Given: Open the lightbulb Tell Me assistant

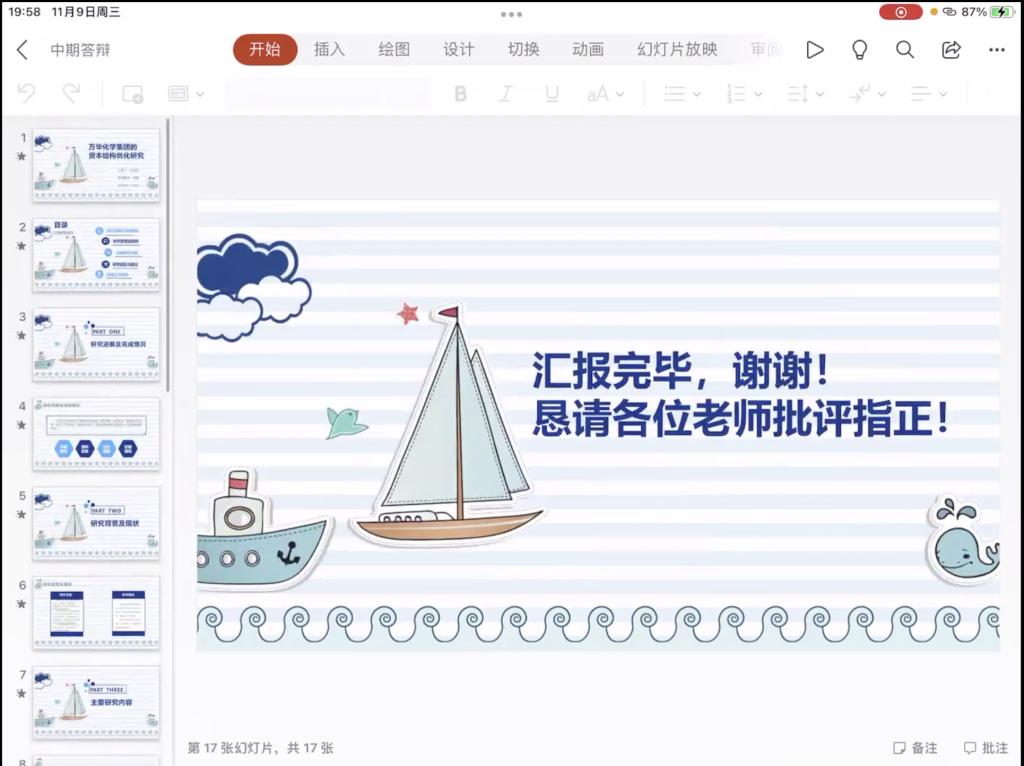Looking at the screenshot, I should (859, 50).
